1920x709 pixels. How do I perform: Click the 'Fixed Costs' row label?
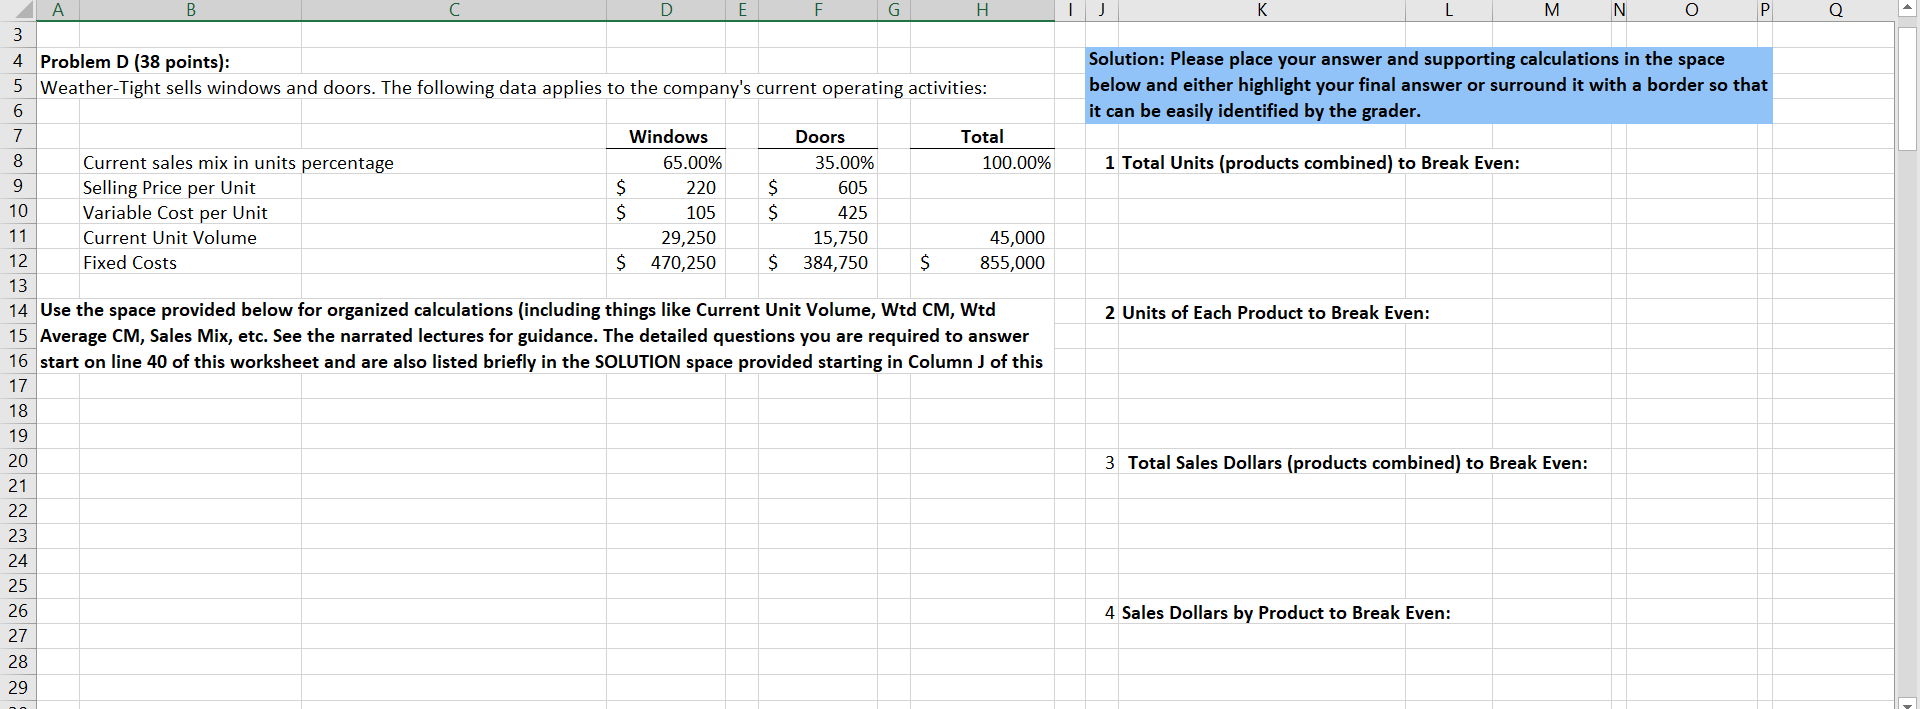[x=130, y=262]
